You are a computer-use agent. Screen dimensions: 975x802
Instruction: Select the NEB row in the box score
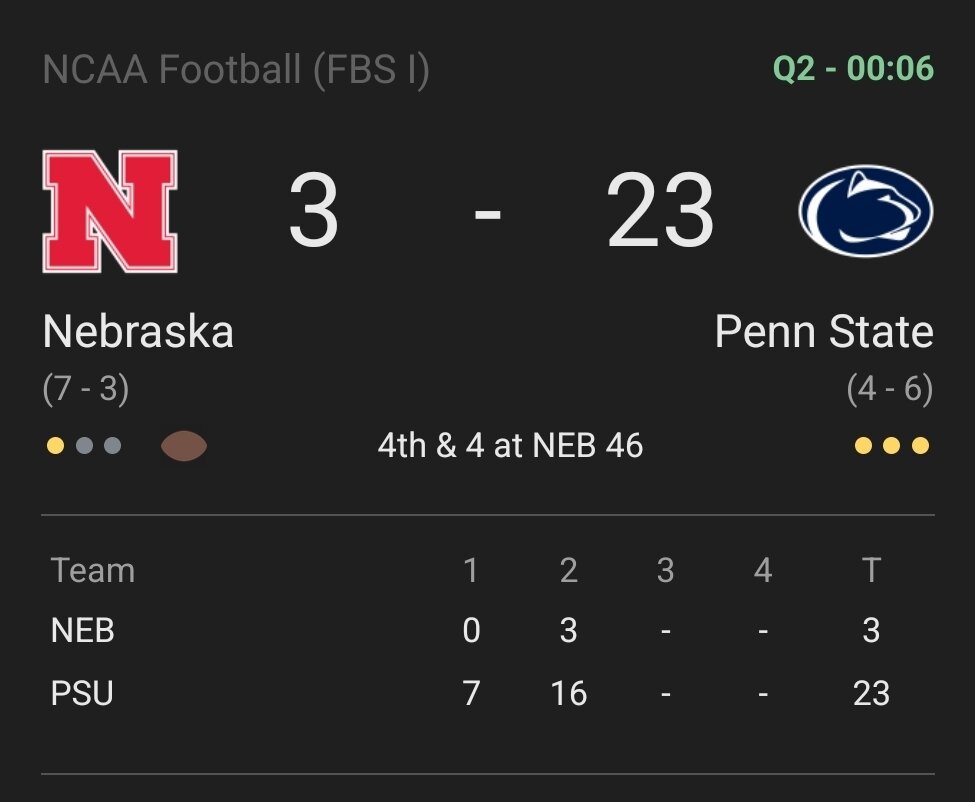pos(83,631)
